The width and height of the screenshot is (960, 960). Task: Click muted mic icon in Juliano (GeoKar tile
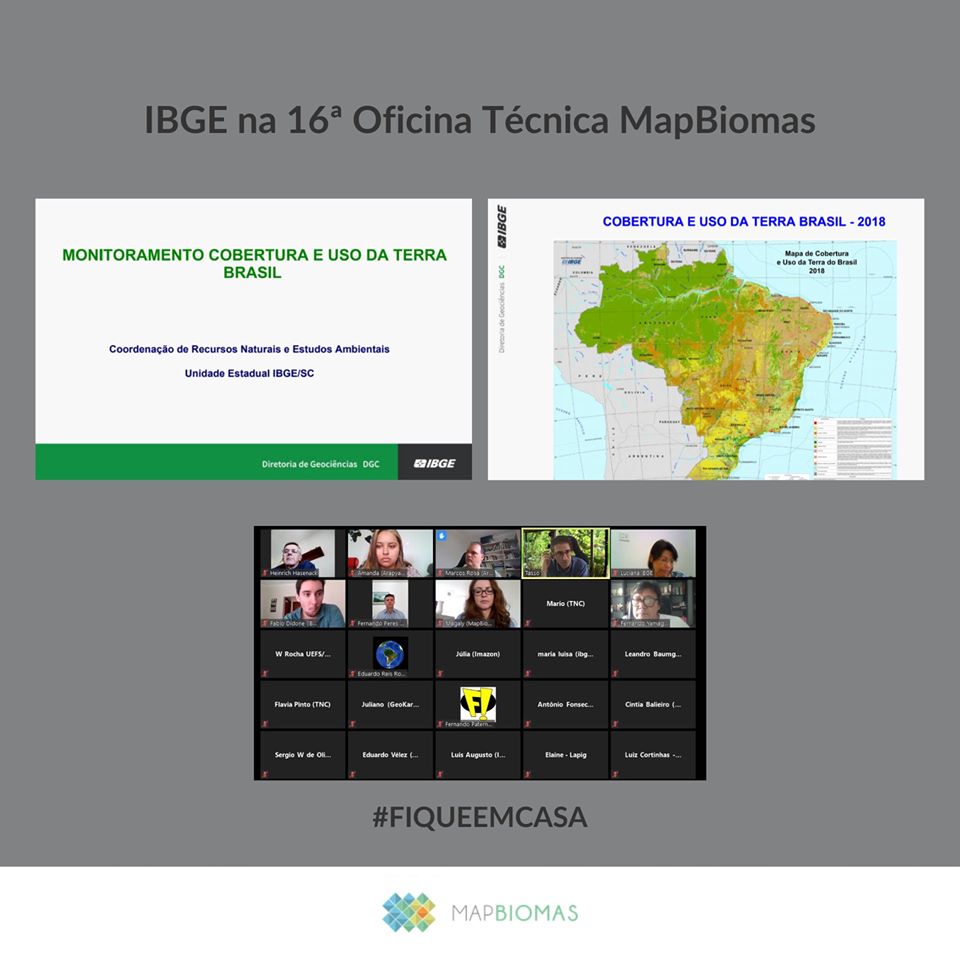coord(353,724)
